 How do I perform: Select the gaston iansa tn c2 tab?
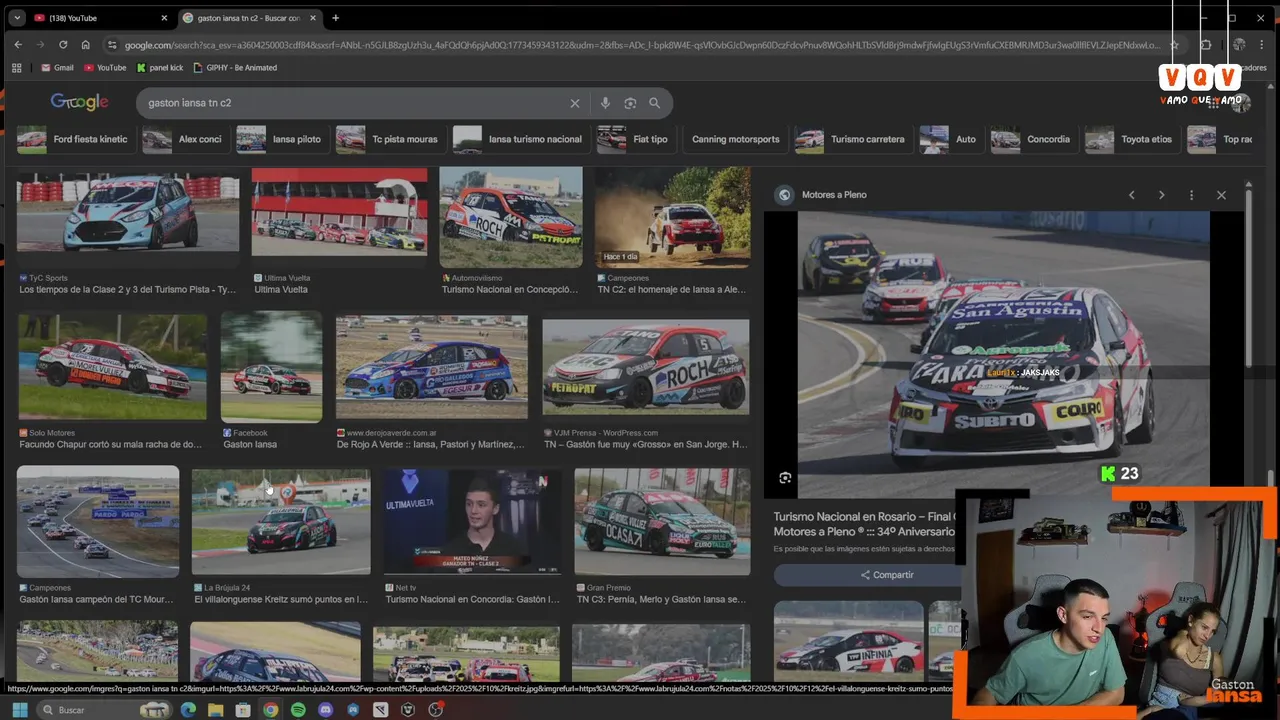coord(250,18)
